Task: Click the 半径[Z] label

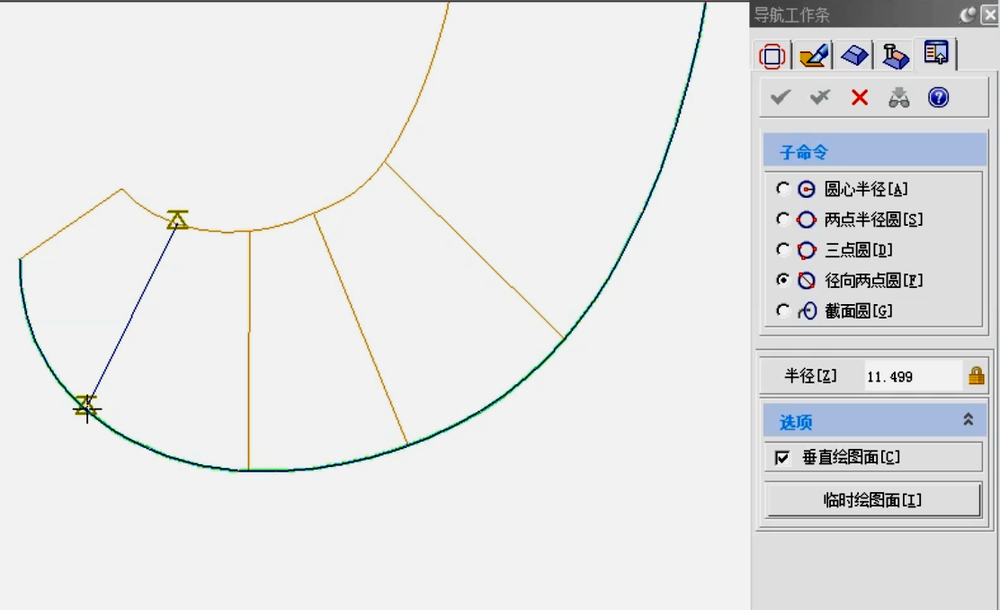Action: point(810,376)
